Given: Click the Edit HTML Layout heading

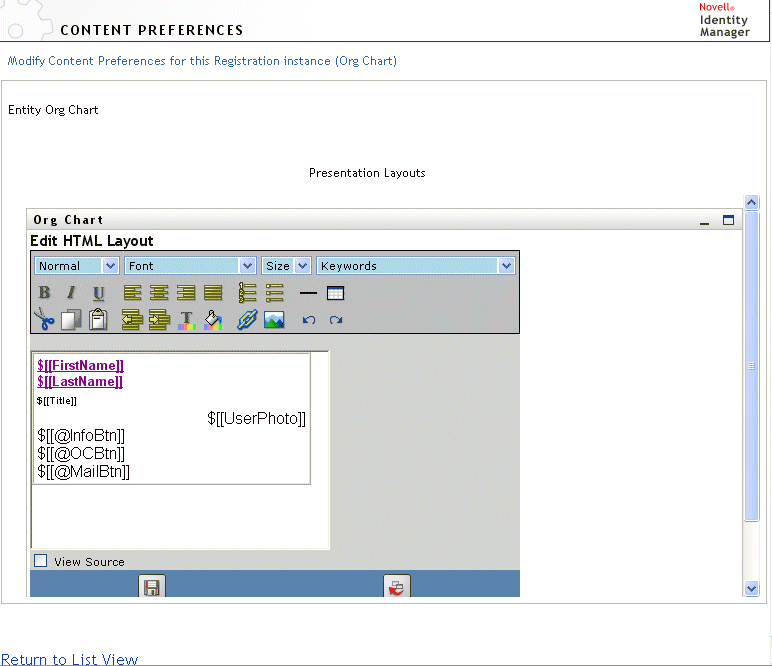Looking at the screenshot, I should pyautogui.click(x=92, y=241).
